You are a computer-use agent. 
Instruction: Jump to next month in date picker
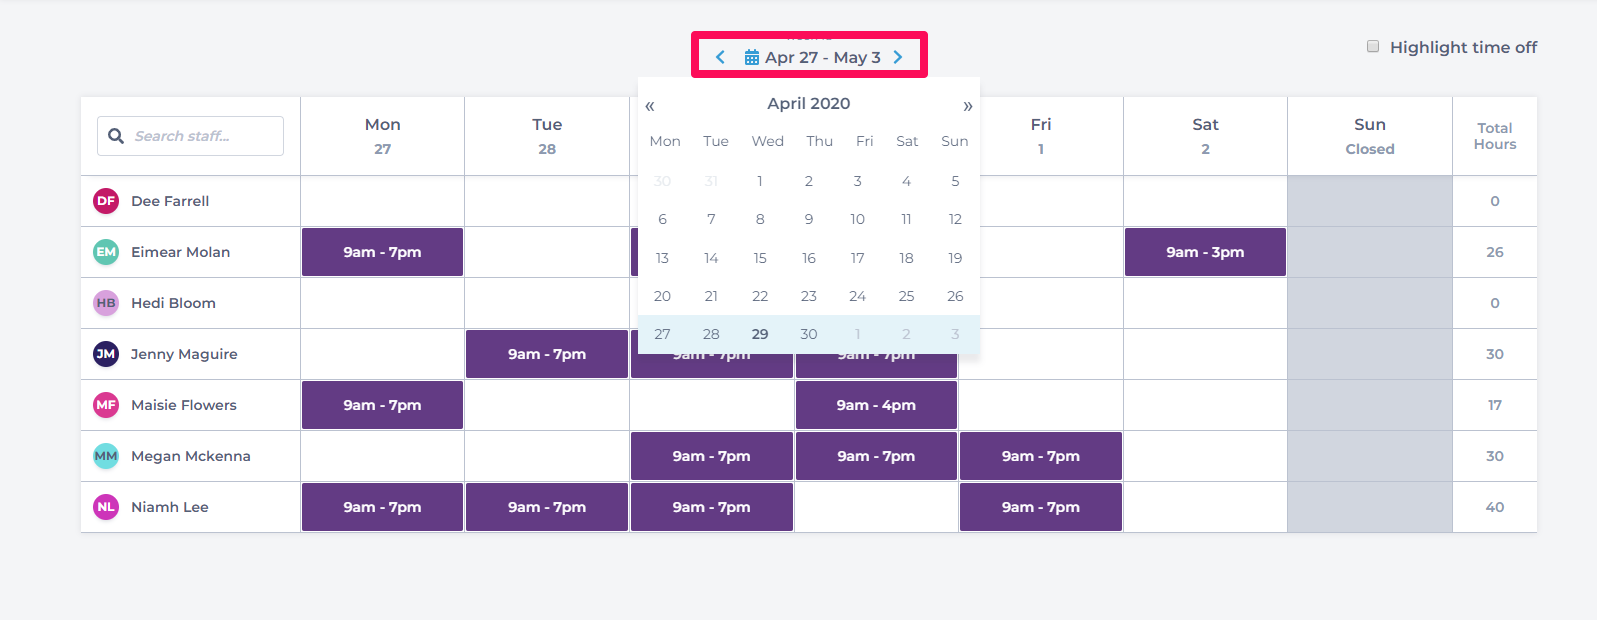click(967, 106)
